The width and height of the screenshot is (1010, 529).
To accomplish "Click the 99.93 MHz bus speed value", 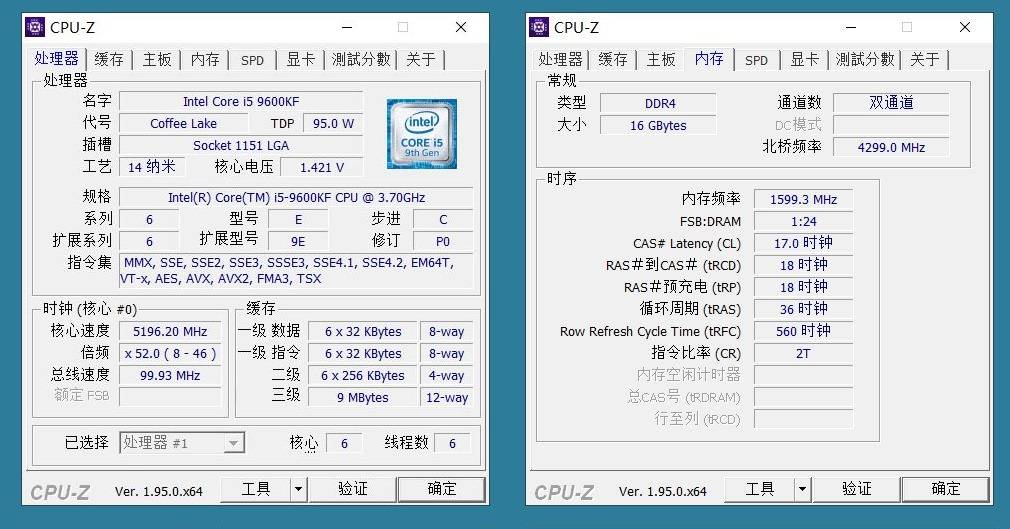I will pyautogui.click(x=170, y=376).
